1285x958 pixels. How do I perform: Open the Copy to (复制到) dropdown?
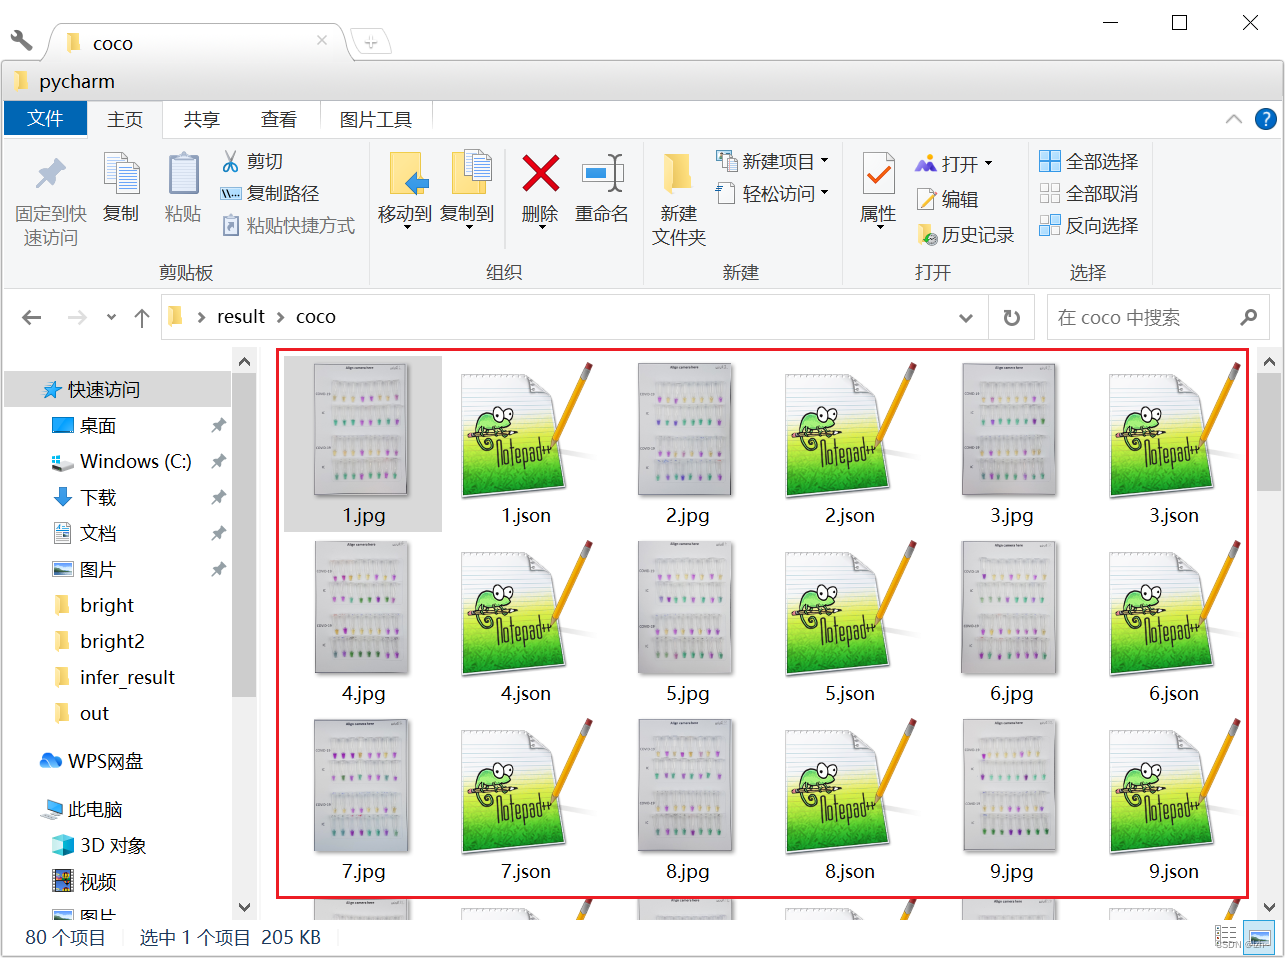(467, 226)
